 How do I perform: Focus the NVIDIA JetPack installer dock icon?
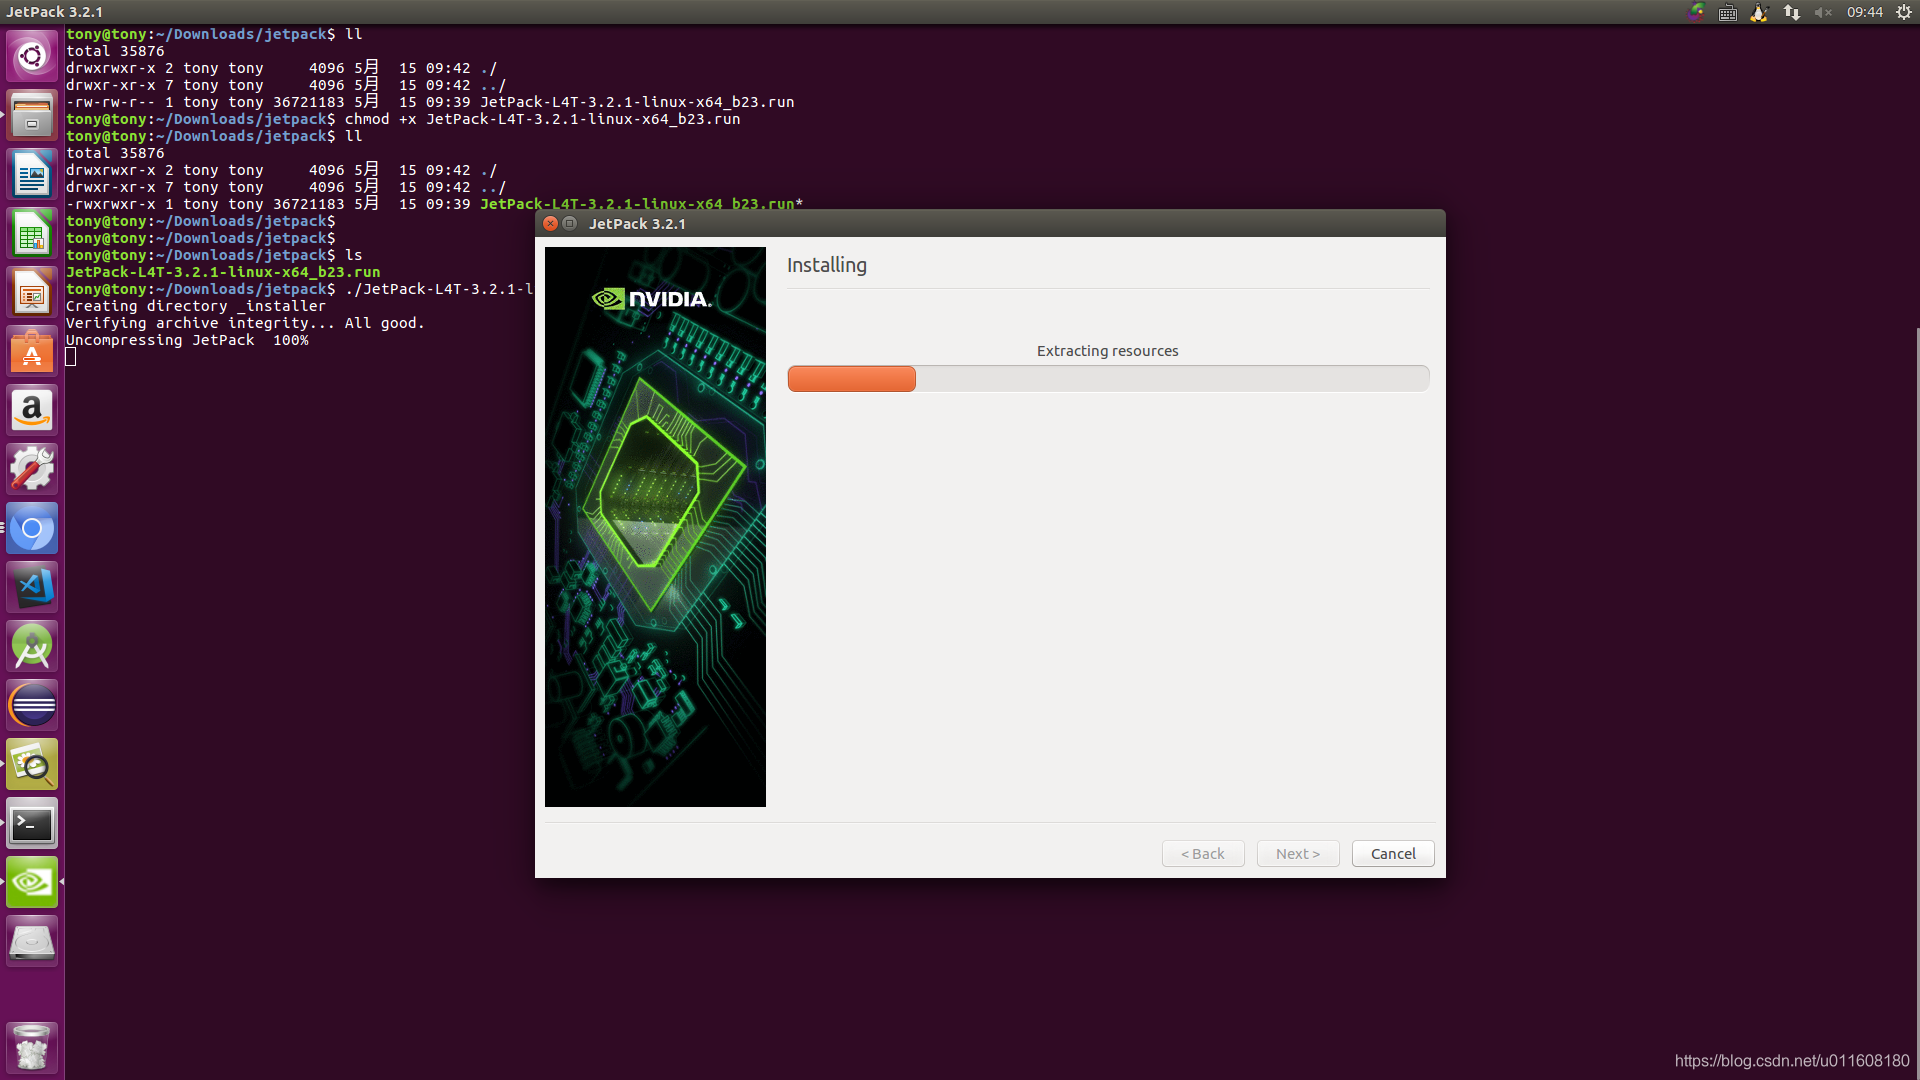click(x=32, y=882)
